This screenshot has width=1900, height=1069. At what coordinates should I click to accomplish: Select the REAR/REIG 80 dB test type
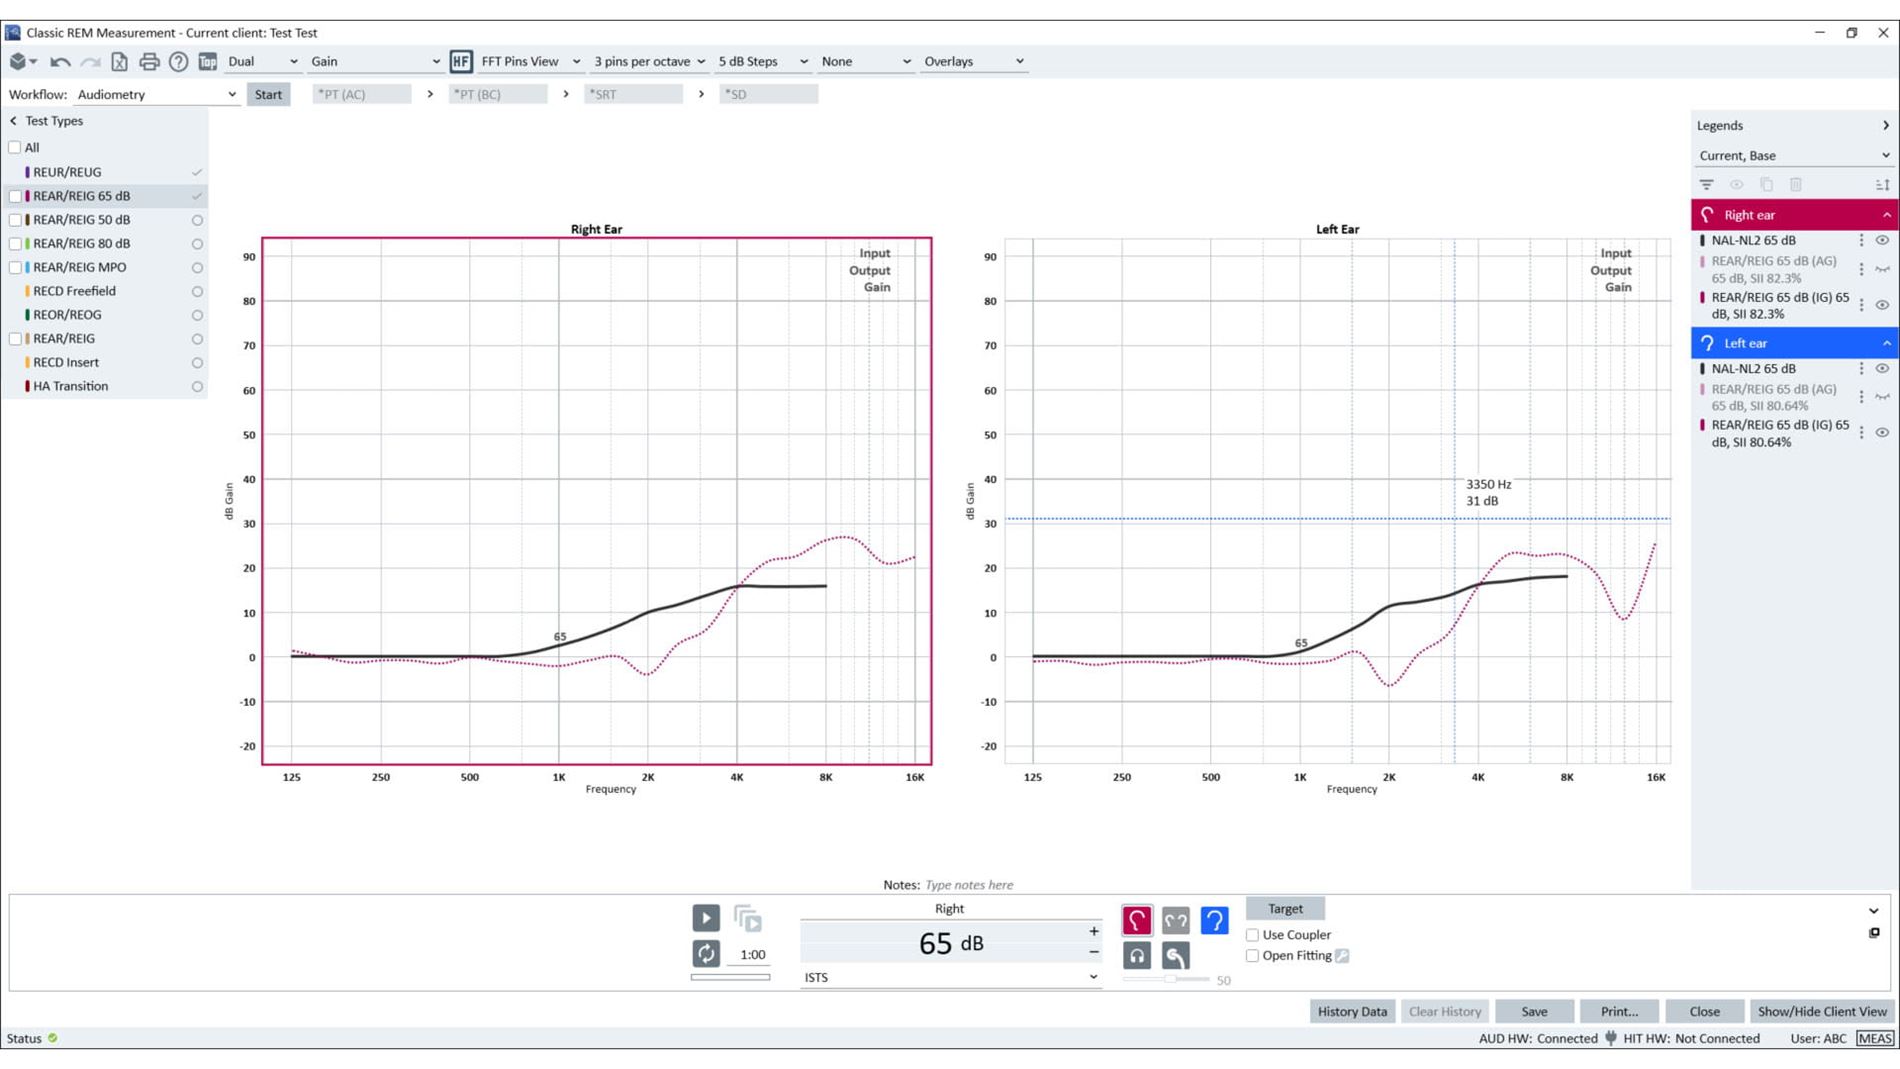80,243
